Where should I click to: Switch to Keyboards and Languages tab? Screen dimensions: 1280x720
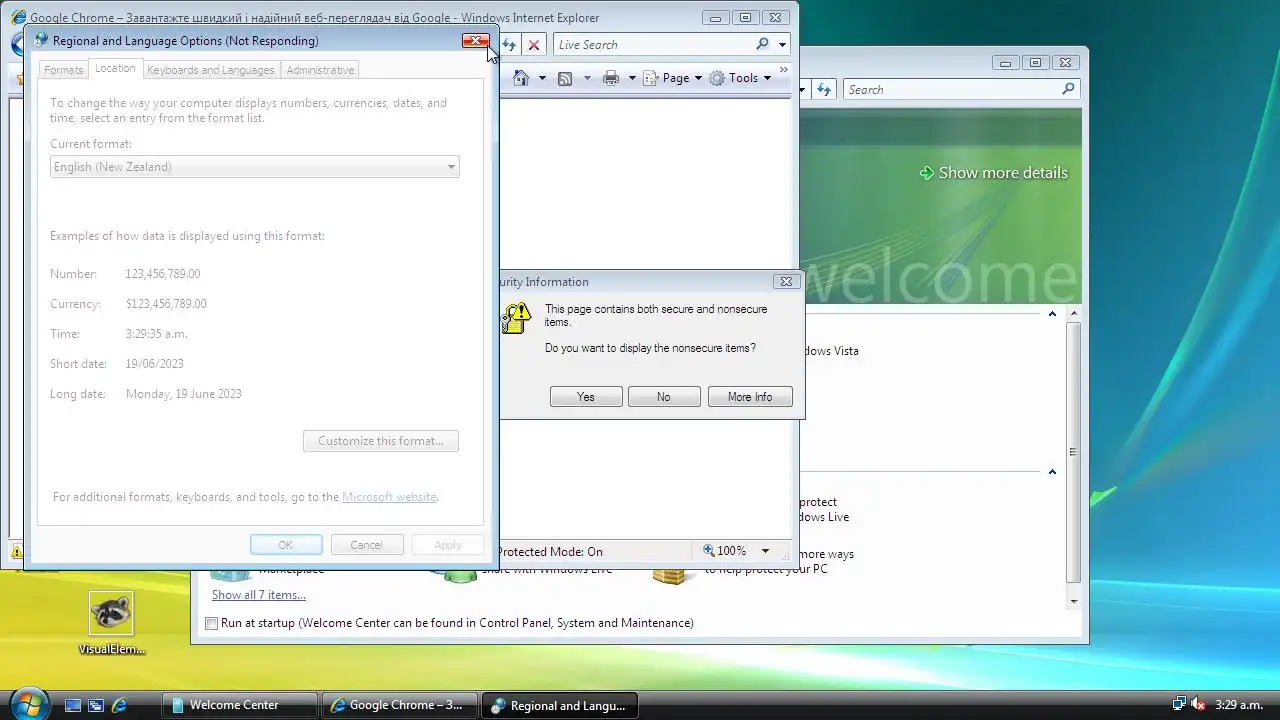pyautogui.click(x=210, y=70)
